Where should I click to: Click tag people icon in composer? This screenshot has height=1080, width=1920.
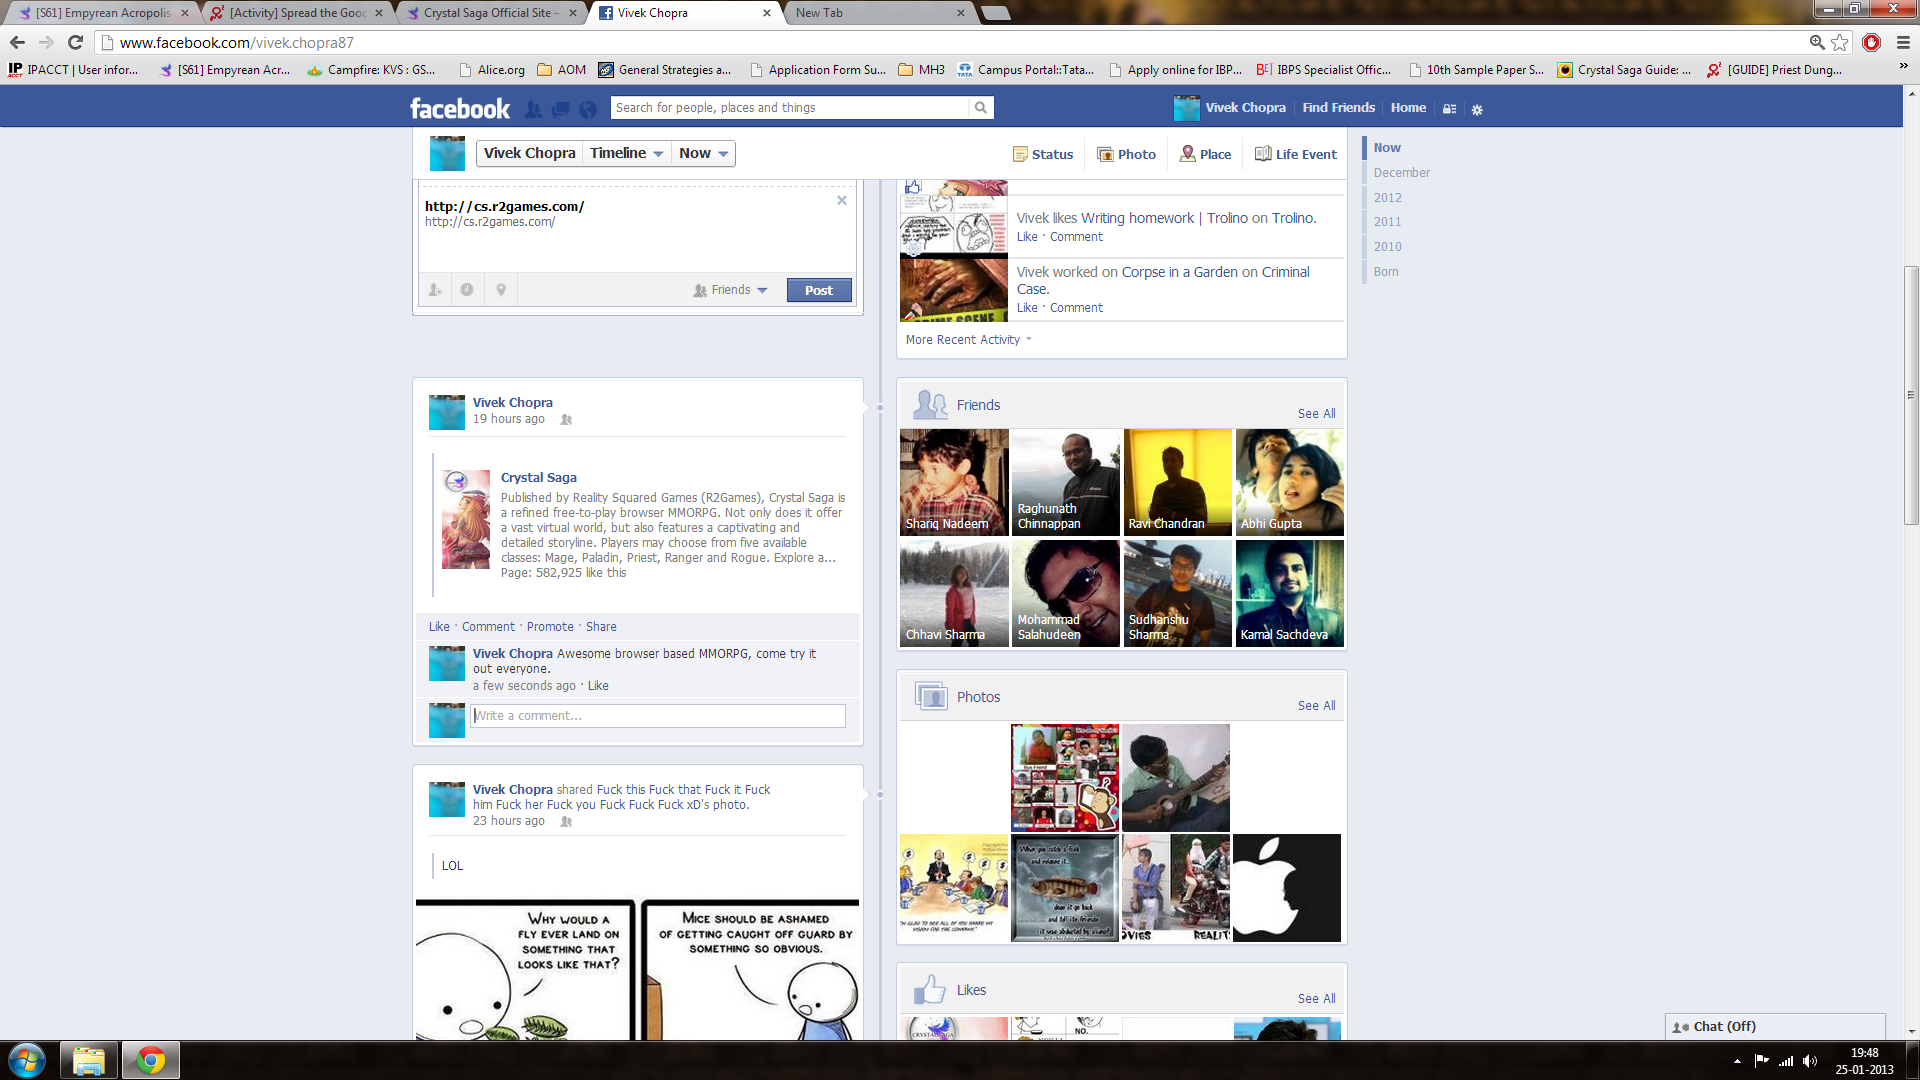click(x=435, y=290)
